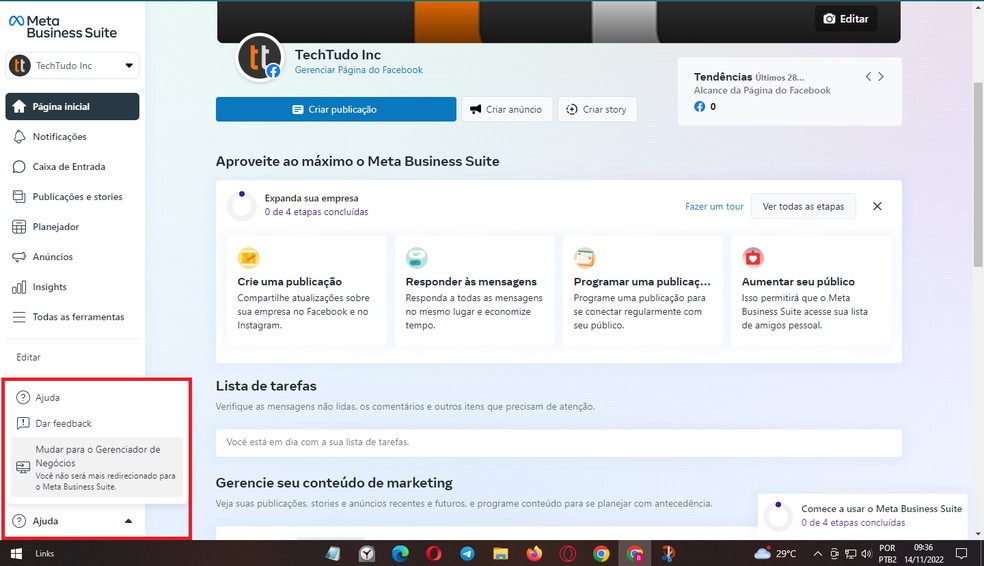Show hidden tray icons arrow
This screenshot has height=566, width=984.
click(818, 553)
